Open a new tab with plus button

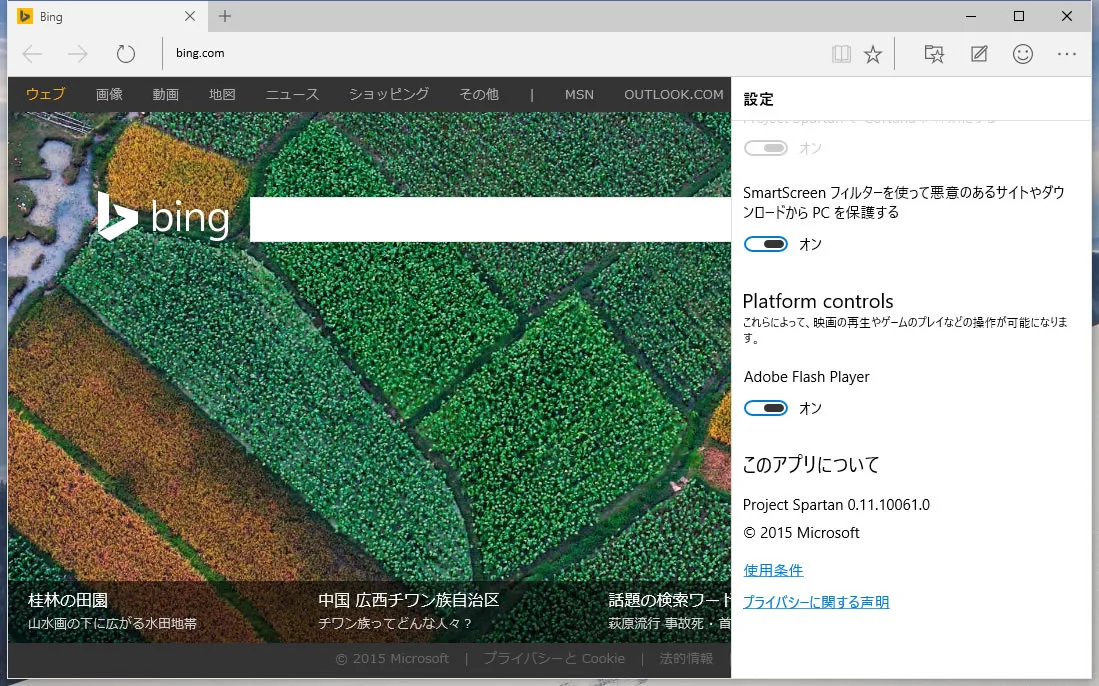pyautogui.click(x=224, y=16)
